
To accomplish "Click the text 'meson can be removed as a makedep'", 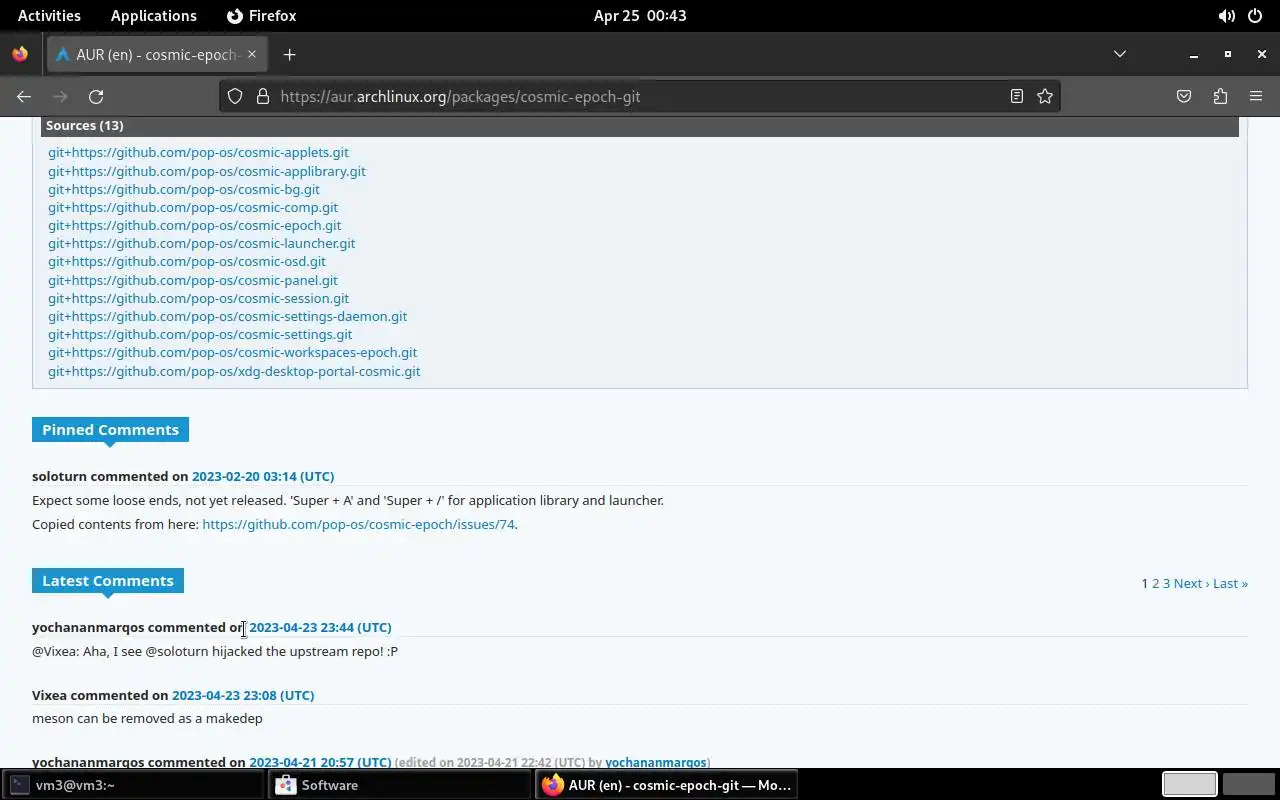I will tap(147, 718).
